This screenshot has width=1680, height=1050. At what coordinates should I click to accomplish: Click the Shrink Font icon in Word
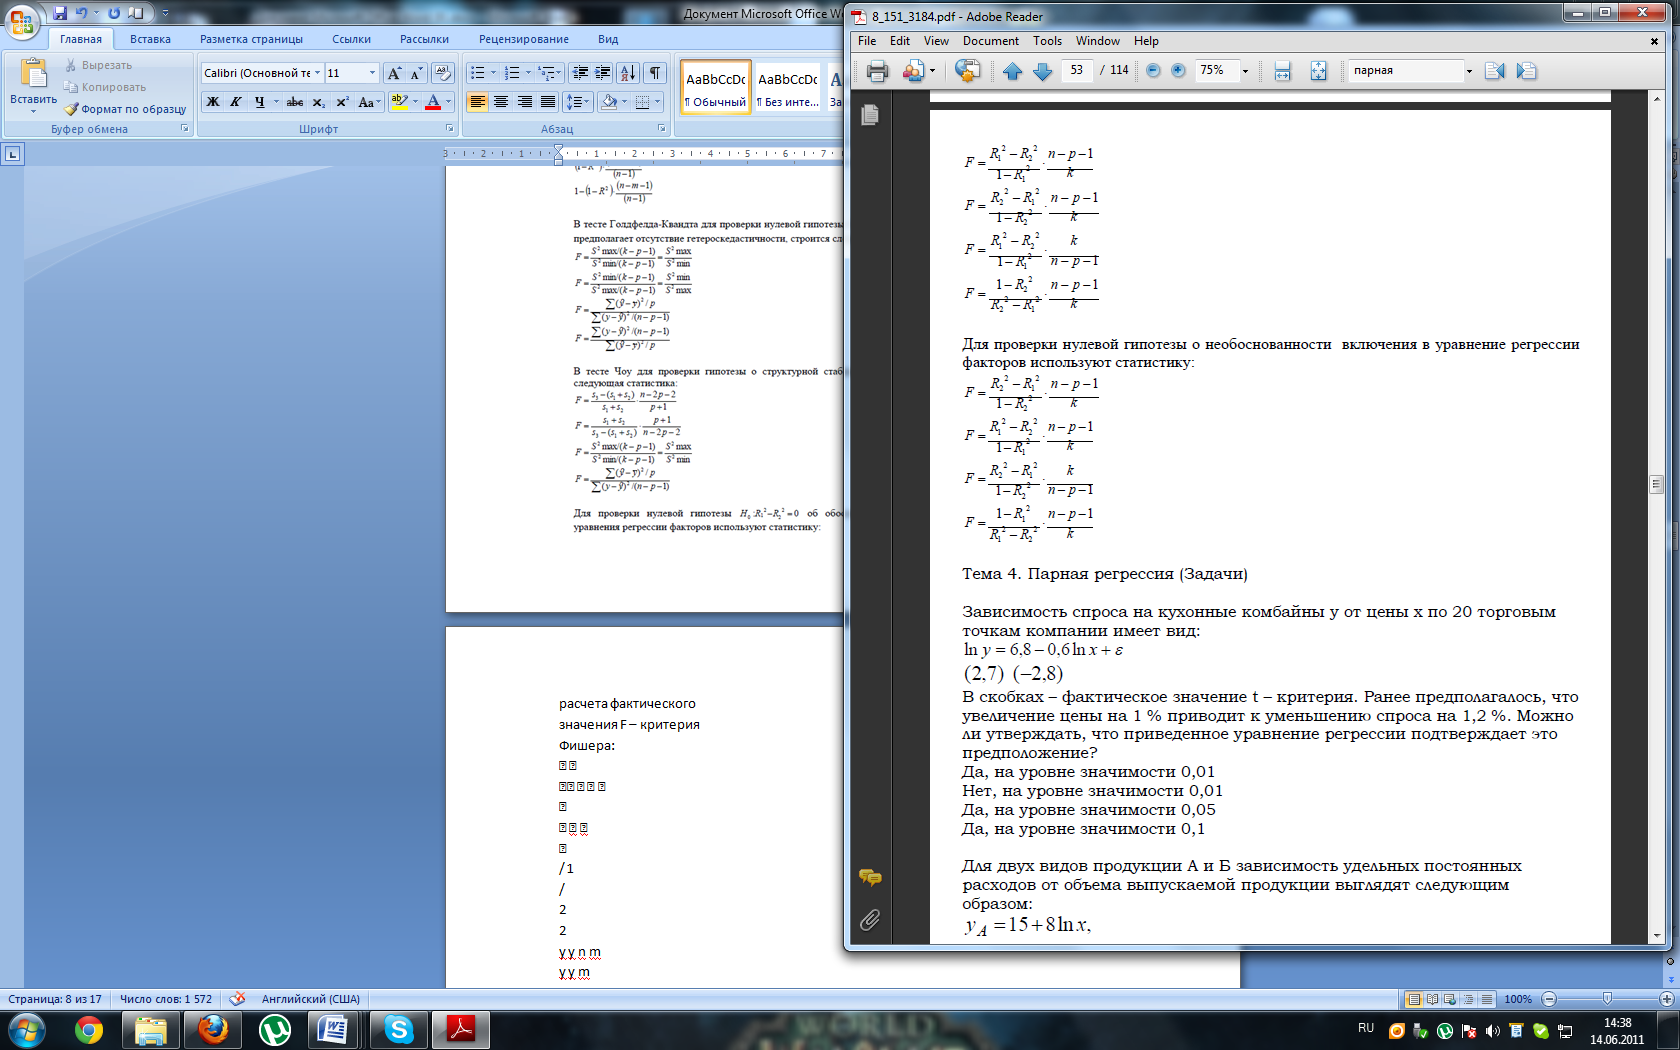pos(416,73)
